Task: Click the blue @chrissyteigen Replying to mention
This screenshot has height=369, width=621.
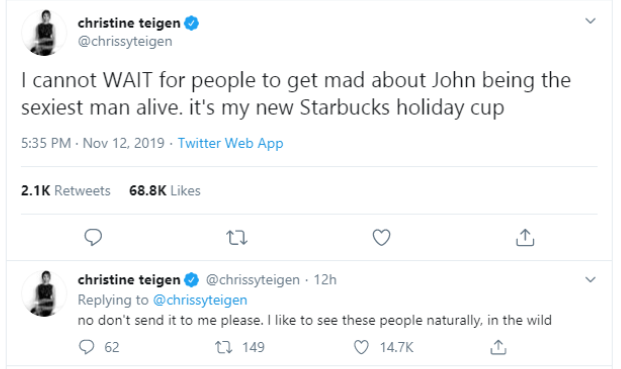Action: (200, 300)
